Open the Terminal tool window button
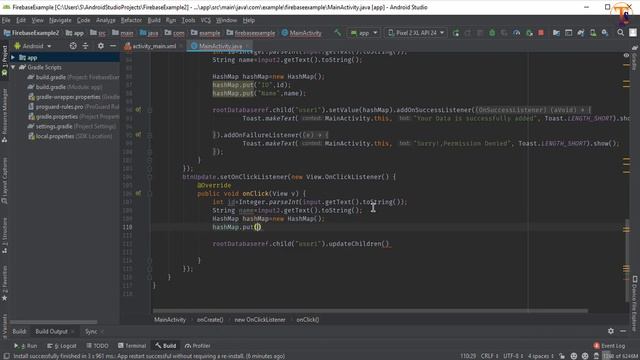The width and height of the screenshot is (640, 360). point(132,346)
